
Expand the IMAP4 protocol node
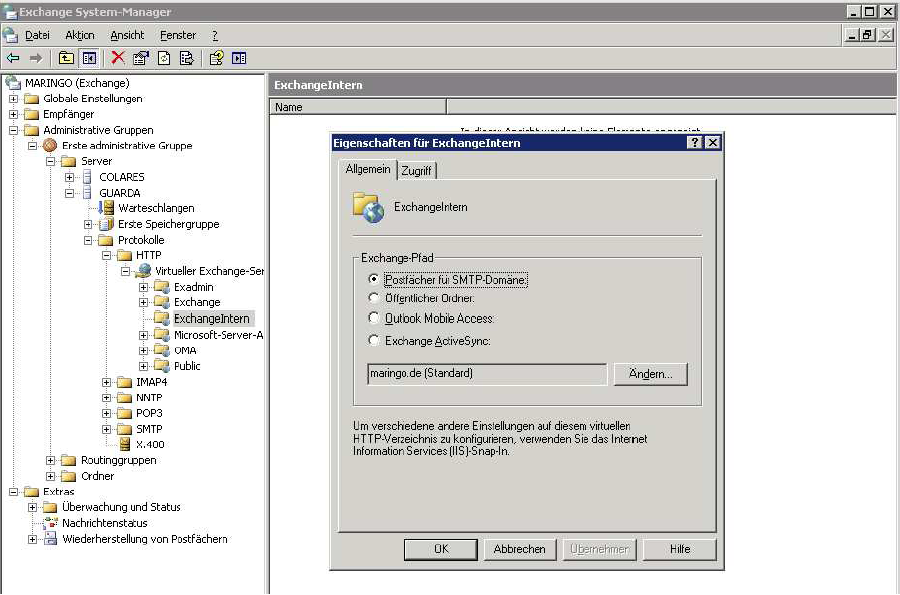tap(107, 382)
